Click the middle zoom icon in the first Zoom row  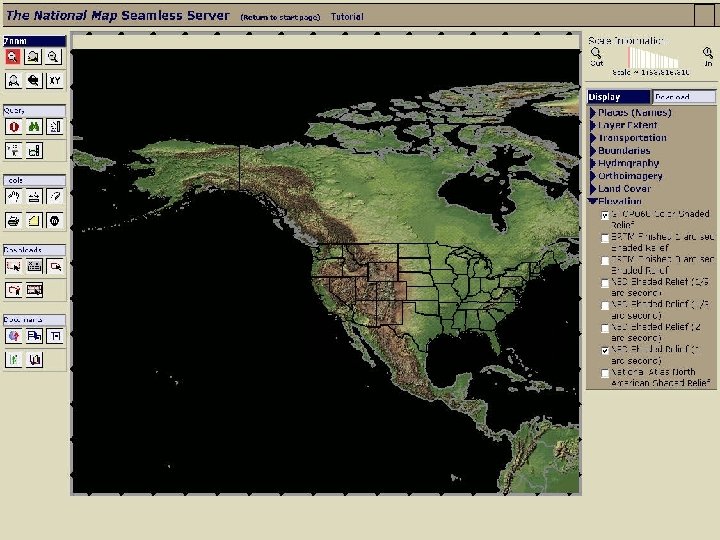pos(33,57)
